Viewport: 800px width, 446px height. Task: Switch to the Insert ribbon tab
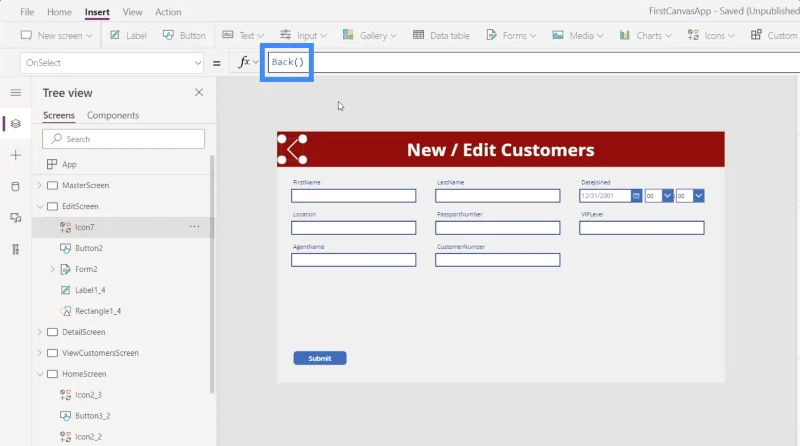click(97, 12)
